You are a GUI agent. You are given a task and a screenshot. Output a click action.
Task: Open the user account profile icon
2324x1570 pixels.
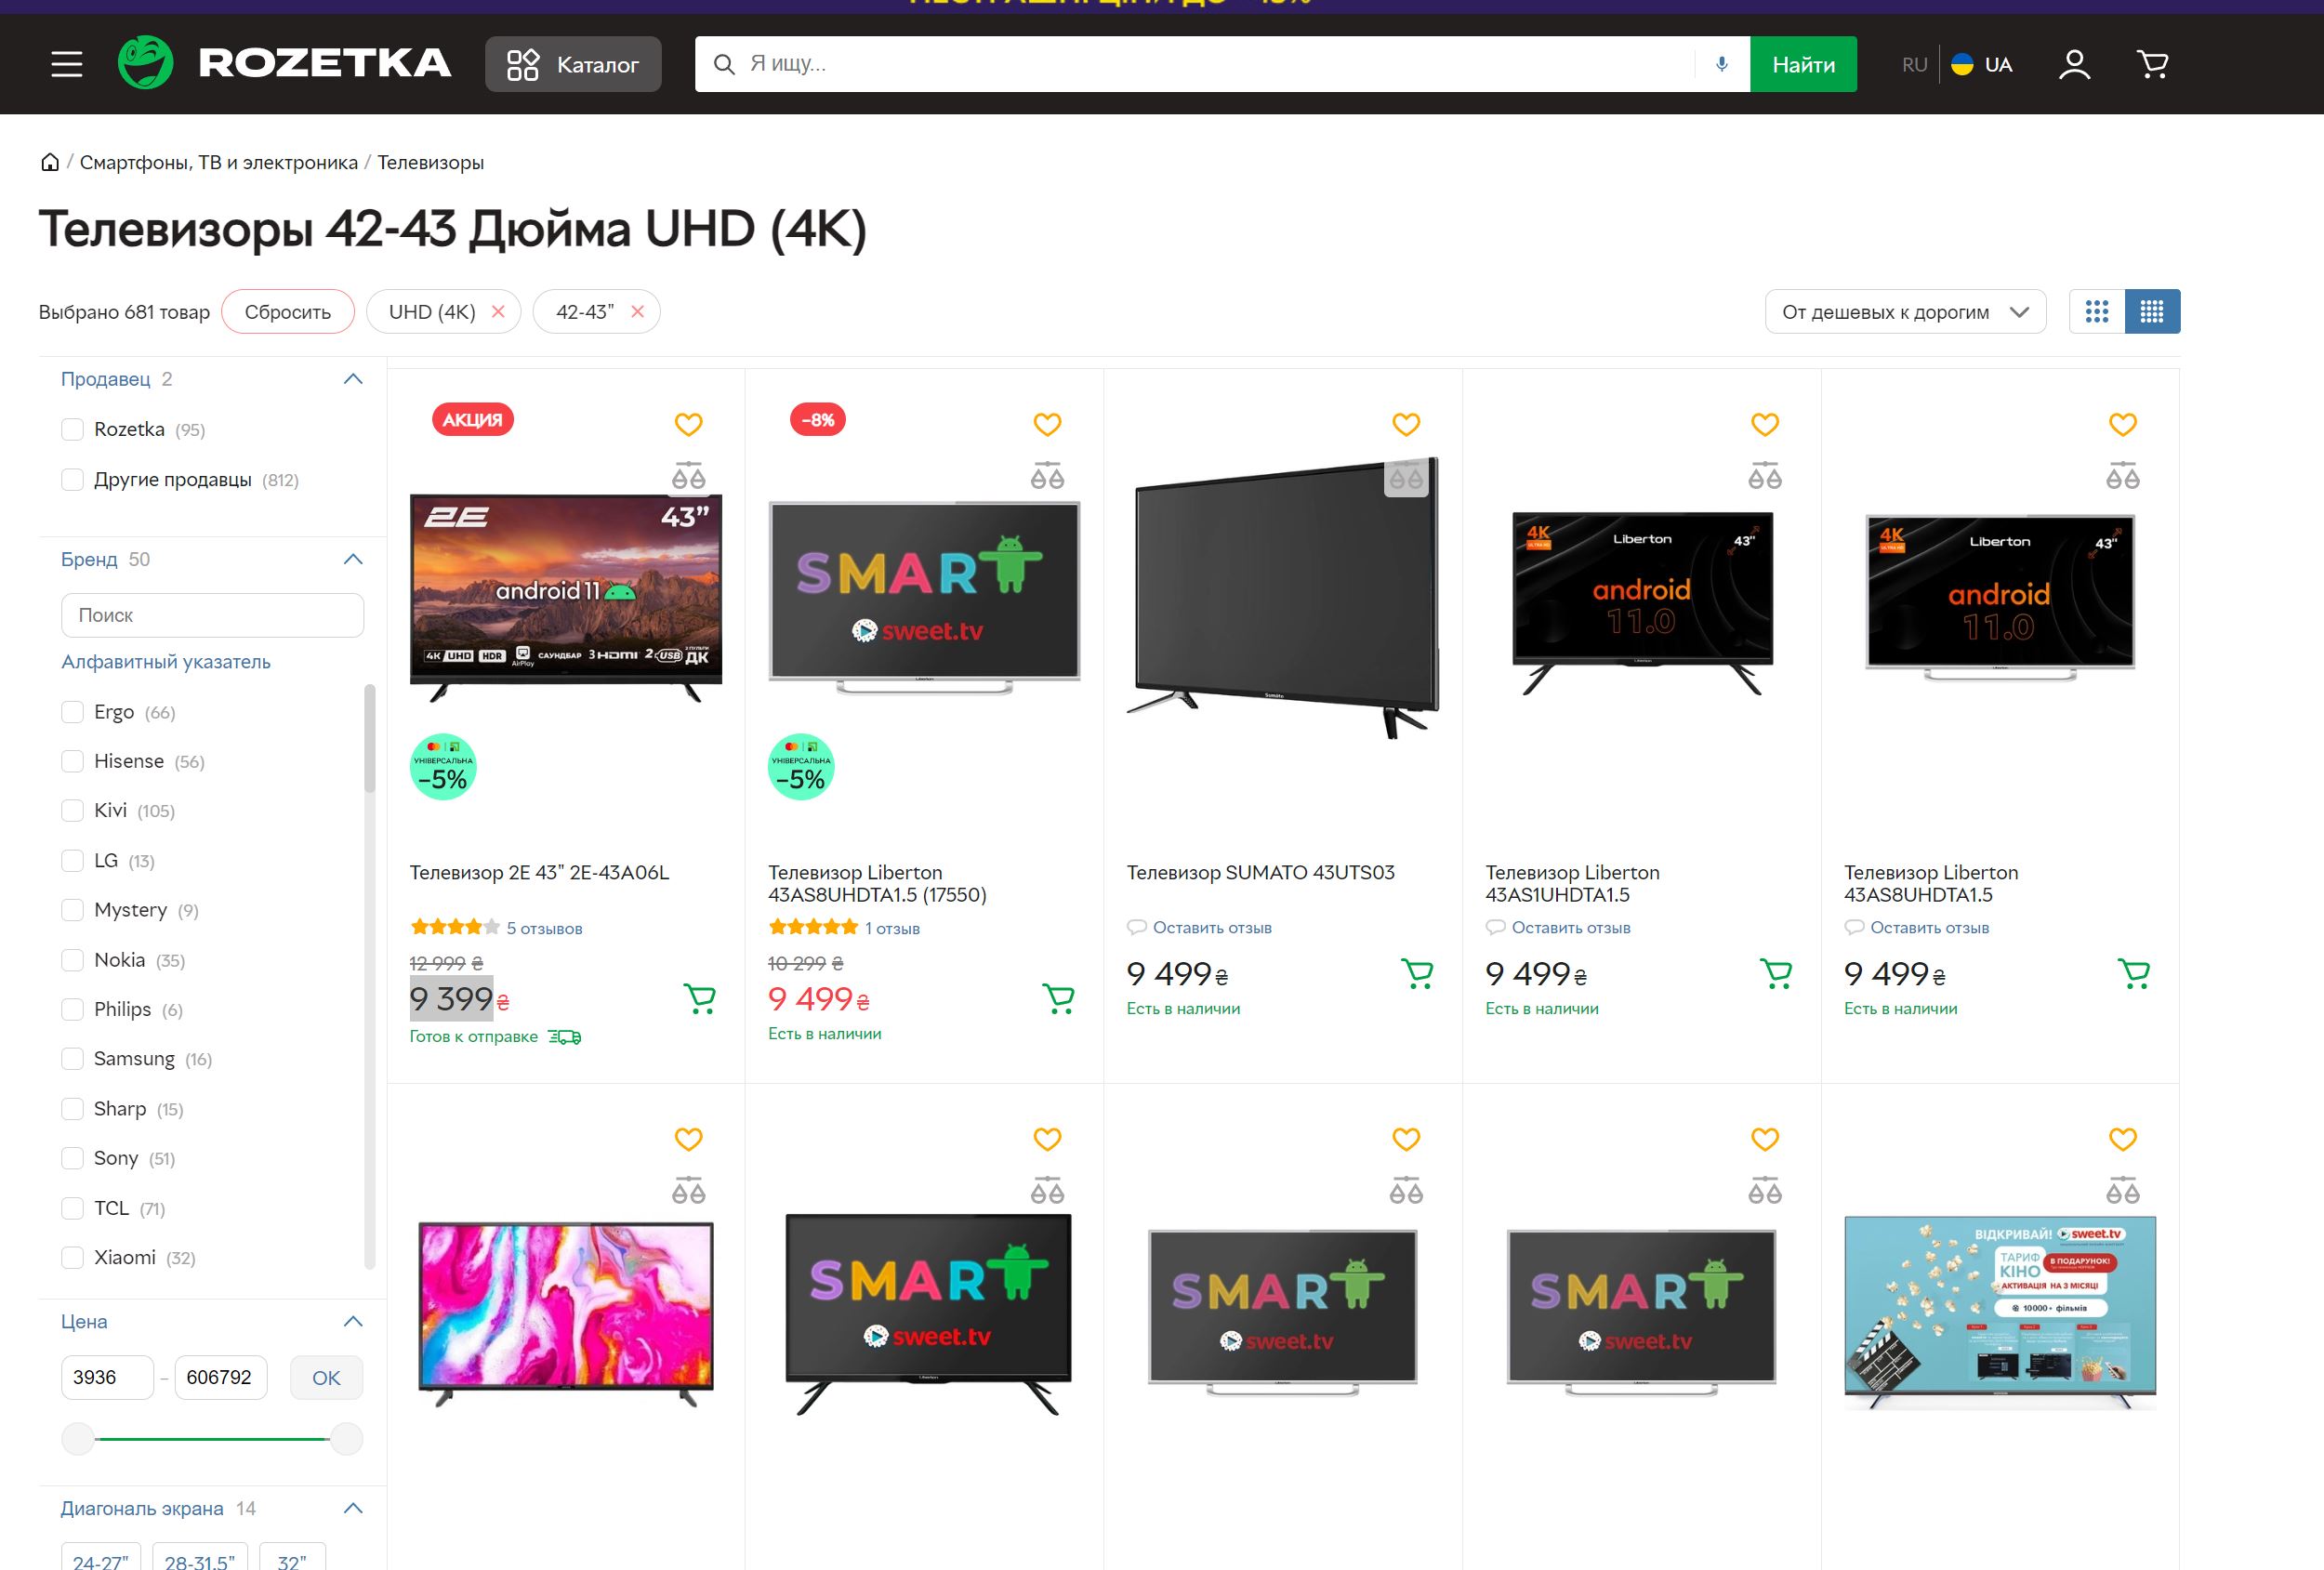click(2074, 65)
